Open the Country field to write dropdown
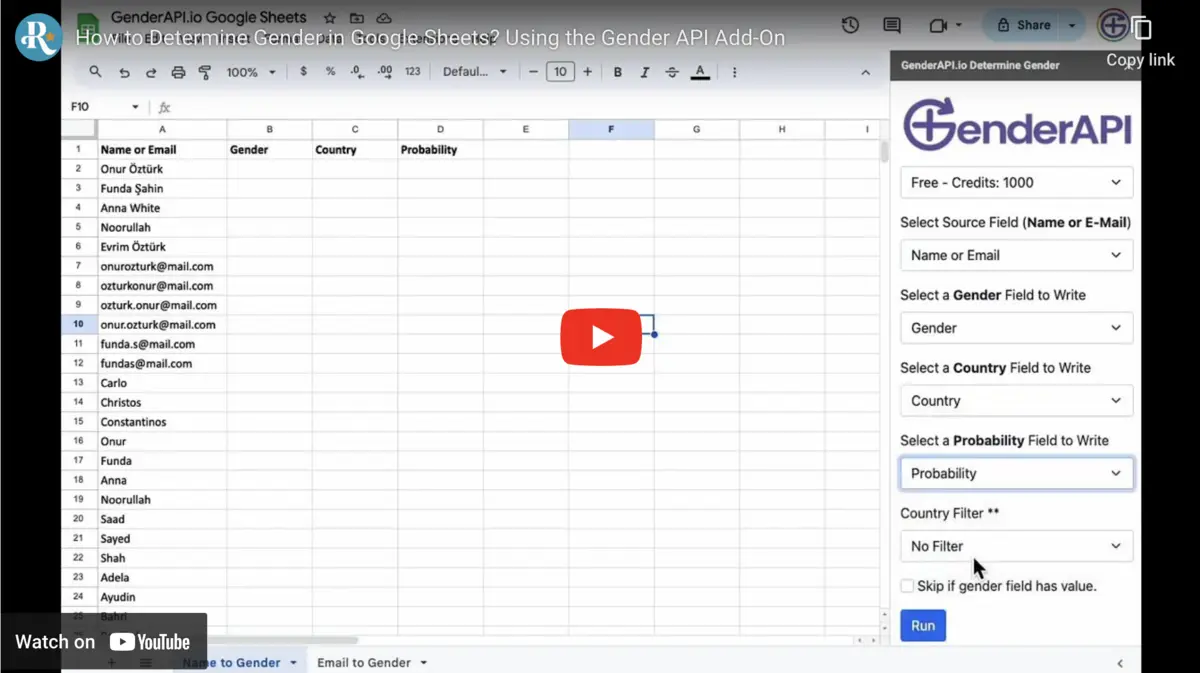The width and height of the screenshot is (1200, 673). click(x=1016, y=401)
